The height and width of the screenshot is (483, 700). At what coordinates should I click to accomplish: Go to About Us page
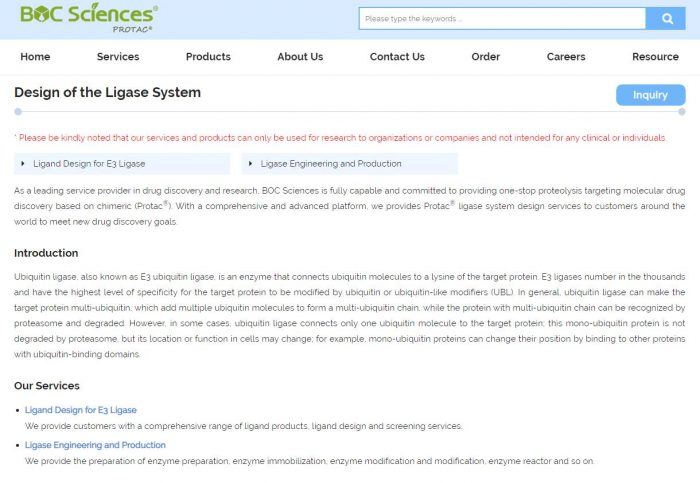[300, 57]
